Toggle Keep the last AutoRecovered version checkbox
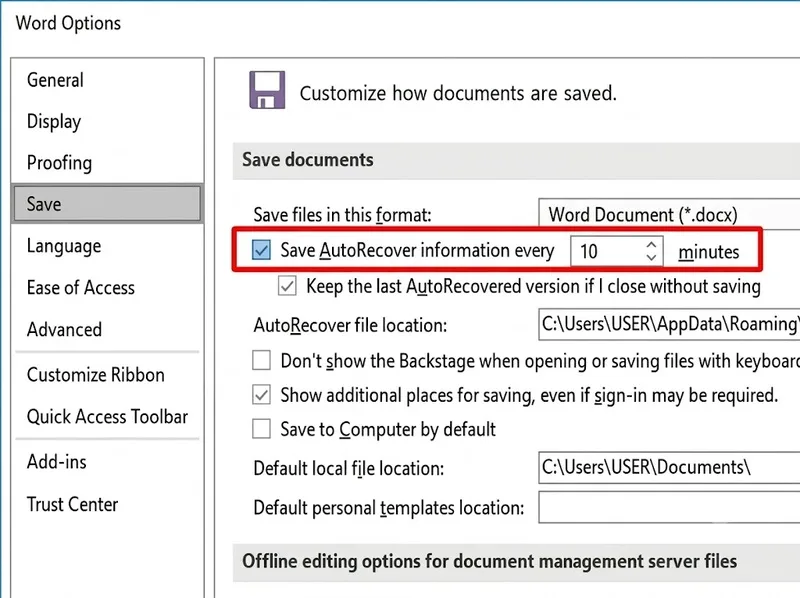This screenshot has width=800, height=598. (287, 286)
